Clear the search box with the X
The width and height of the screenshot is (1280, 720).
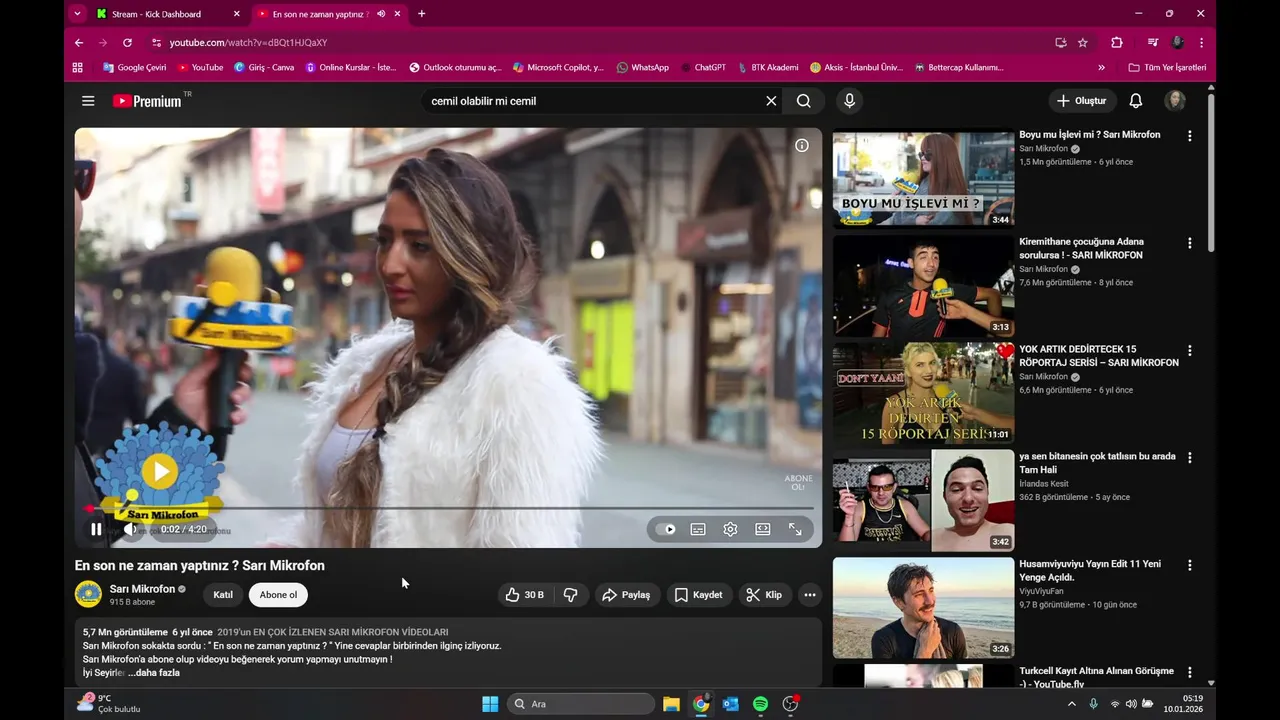coord(771,101)
